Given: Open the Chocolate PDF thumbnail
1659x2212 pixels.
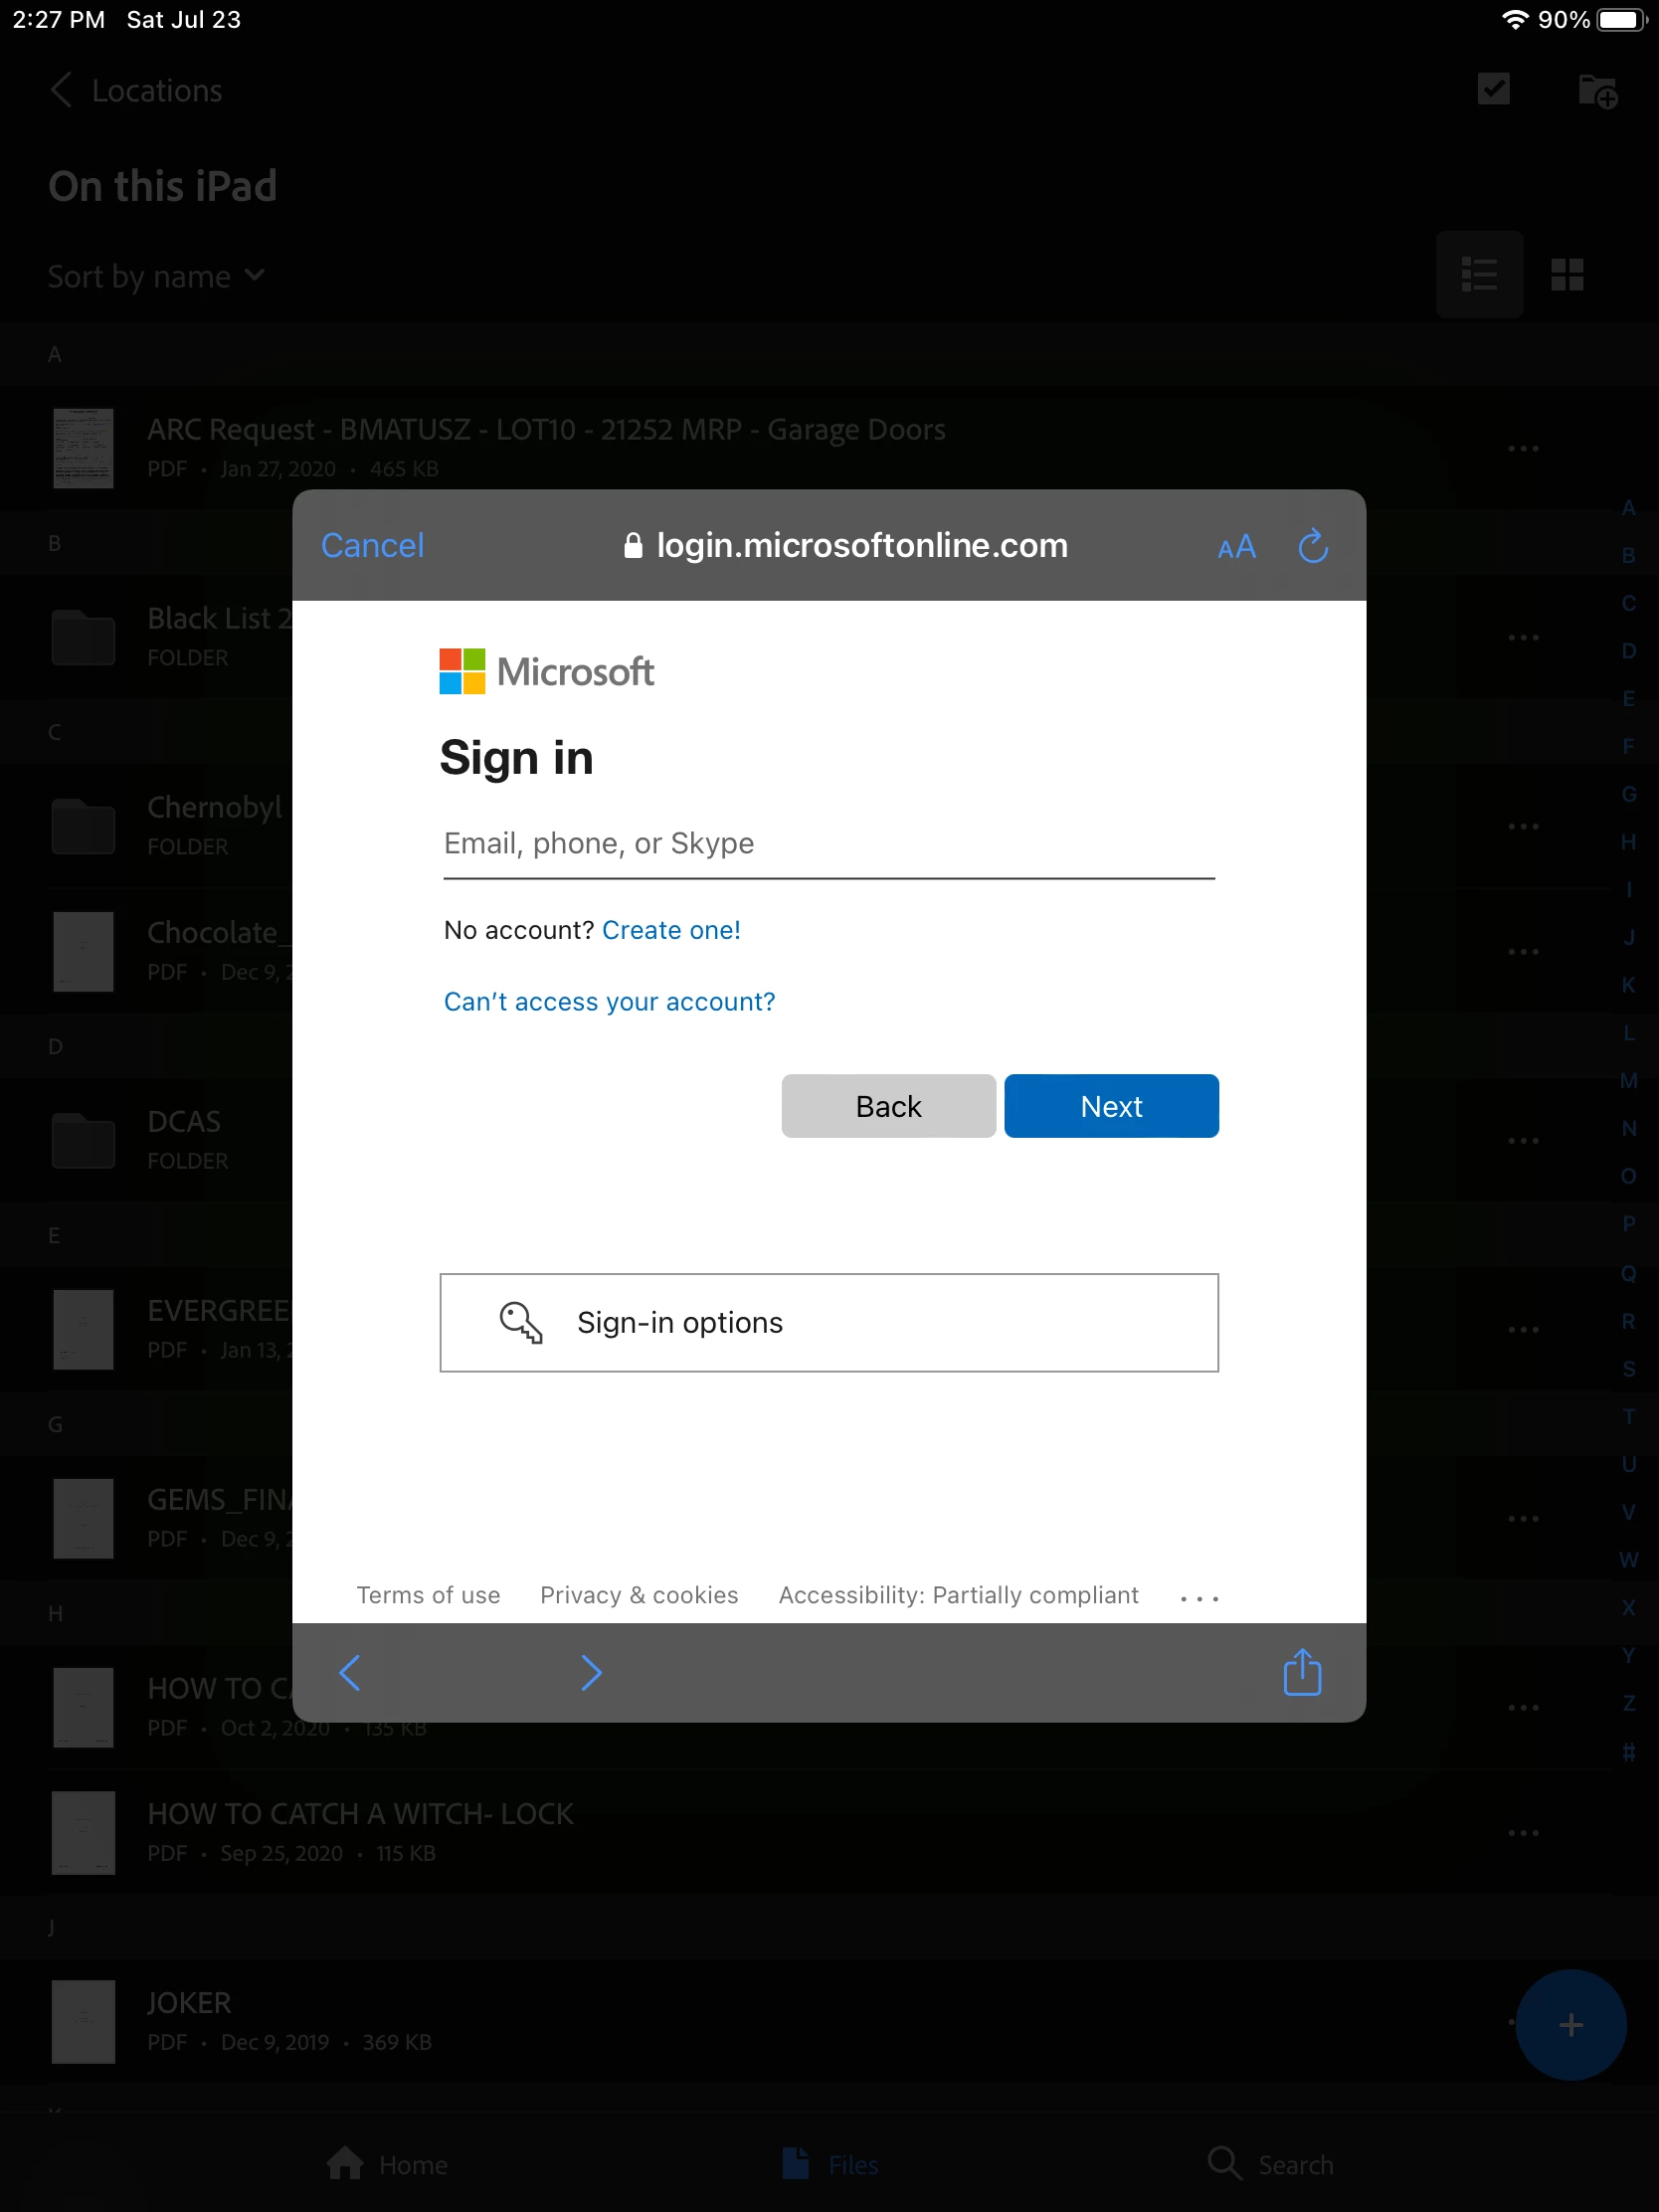Looking at the screenshot, I should coord(83,952).
